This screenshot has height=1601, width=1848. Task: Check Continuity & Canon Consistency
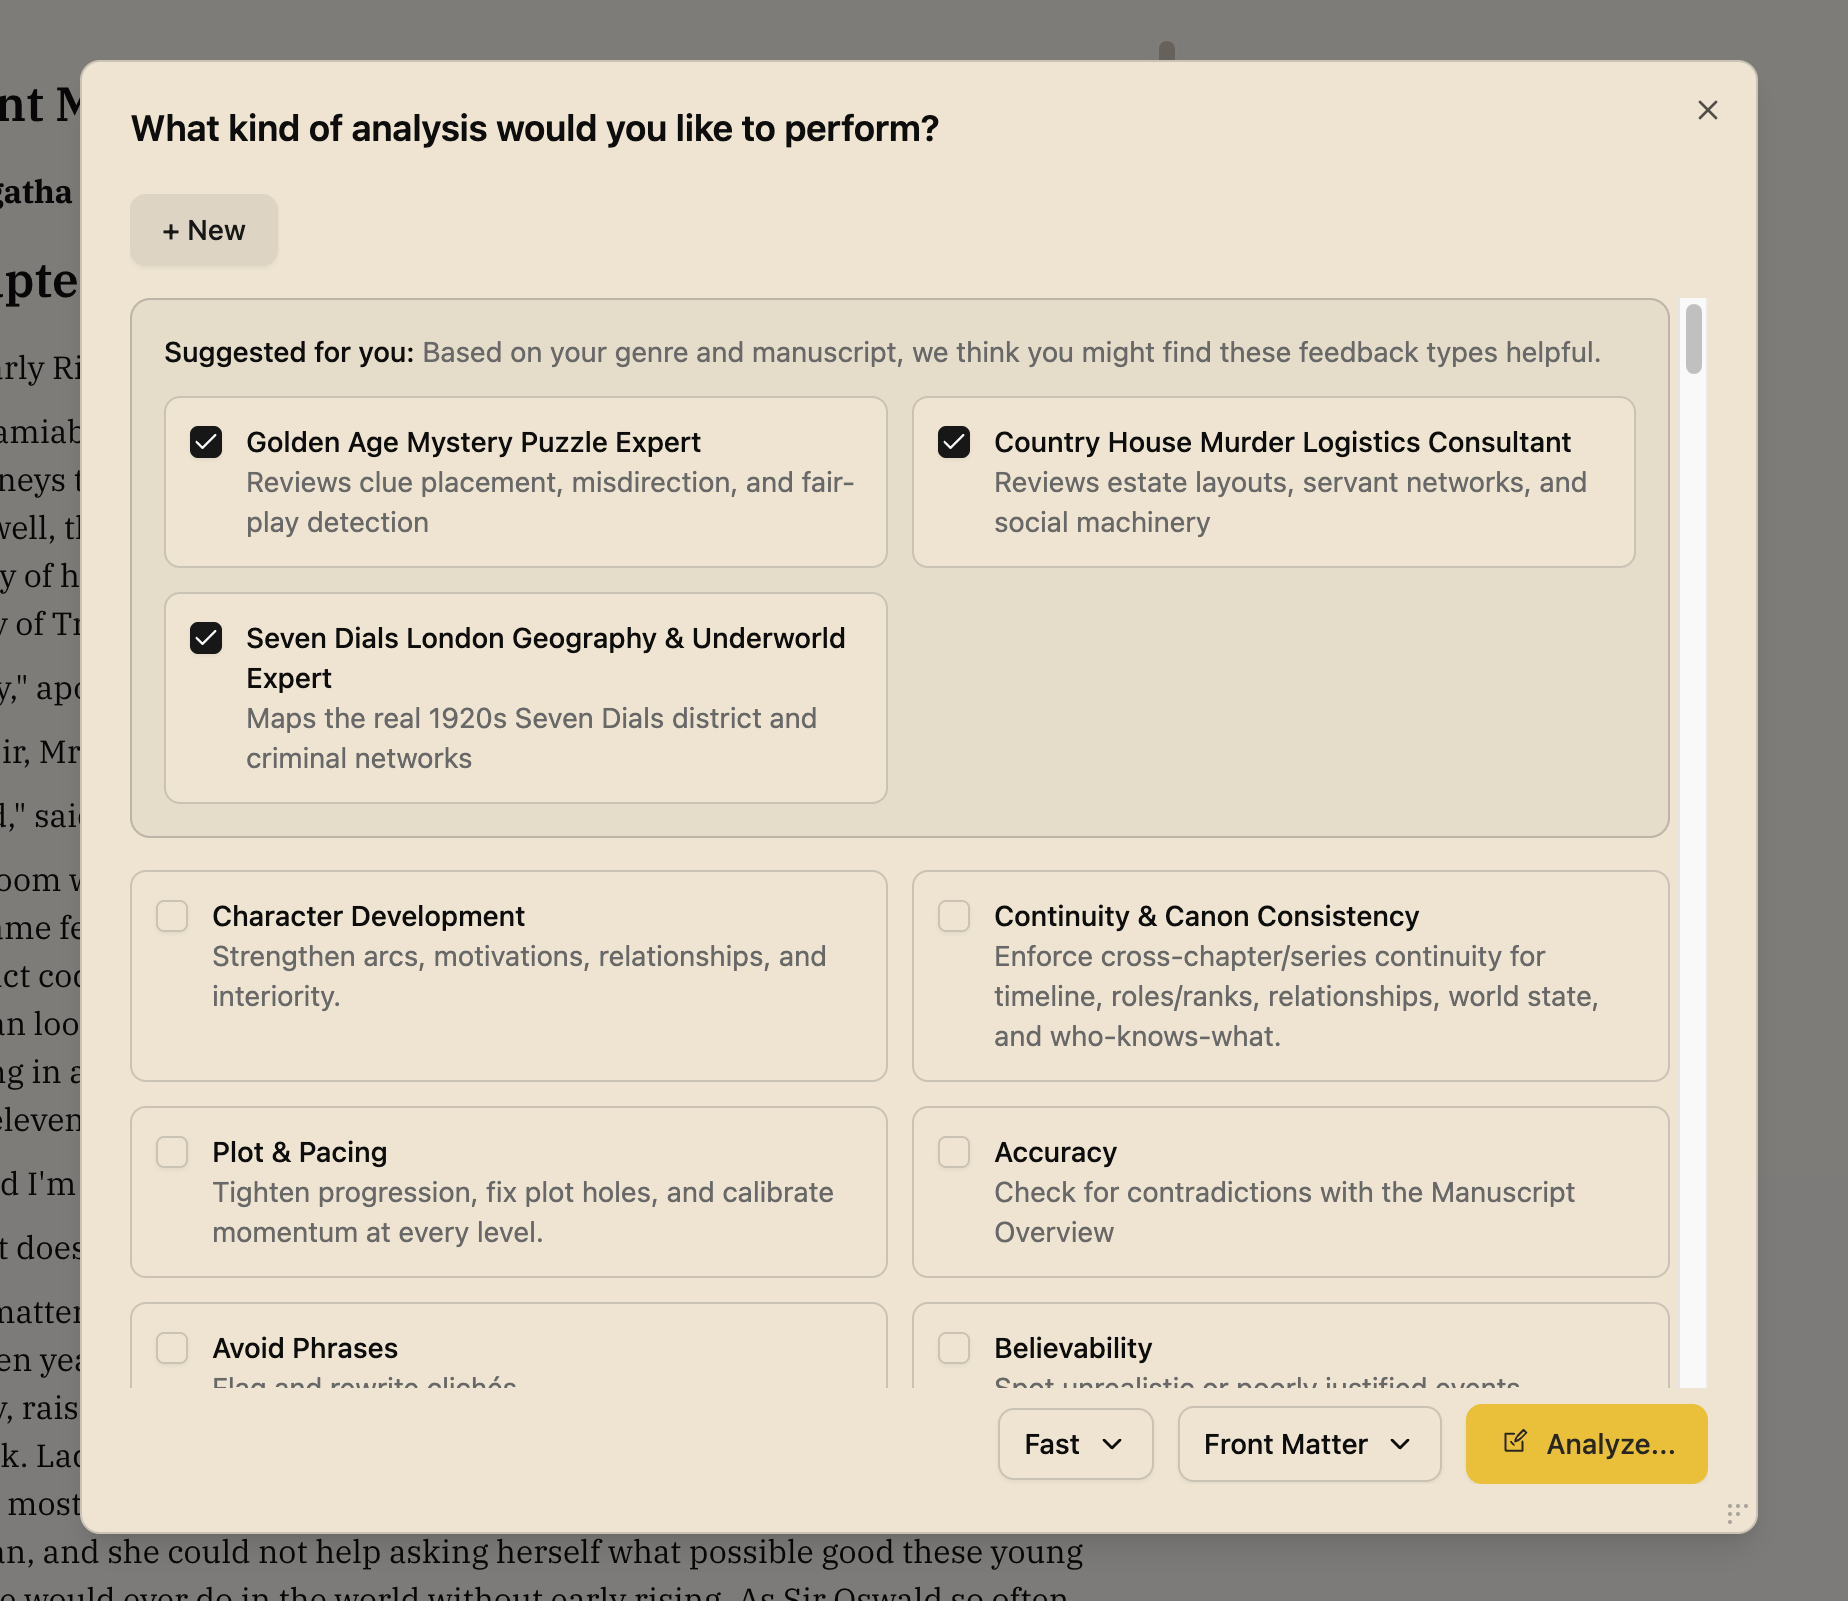(953, 915)
